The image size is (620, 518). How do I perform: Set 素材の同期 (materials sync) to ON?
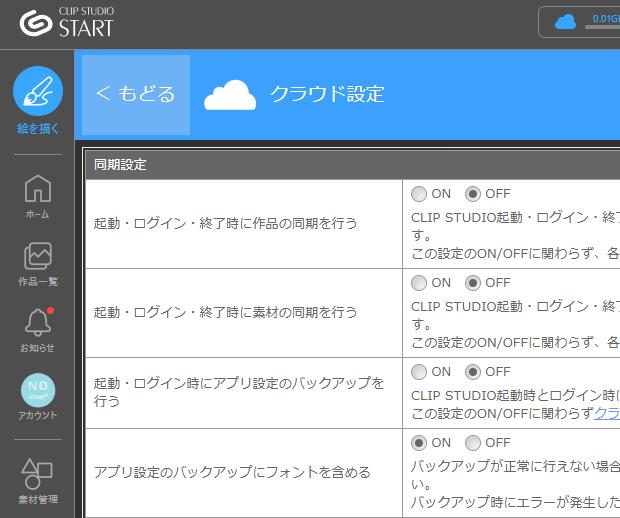click(x=419, y=283)
